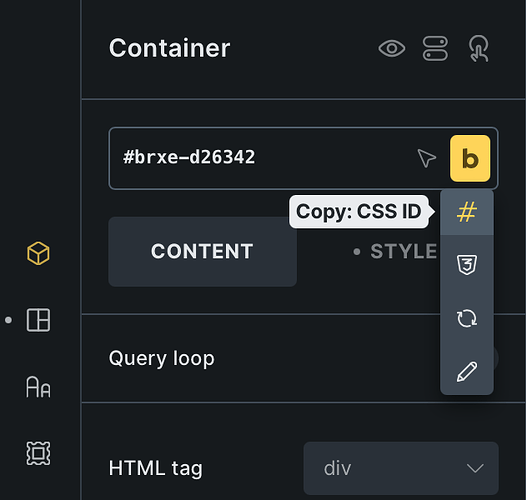Click the pencil edit icon in popup
The image size is (526, 500).
point(467,371)
